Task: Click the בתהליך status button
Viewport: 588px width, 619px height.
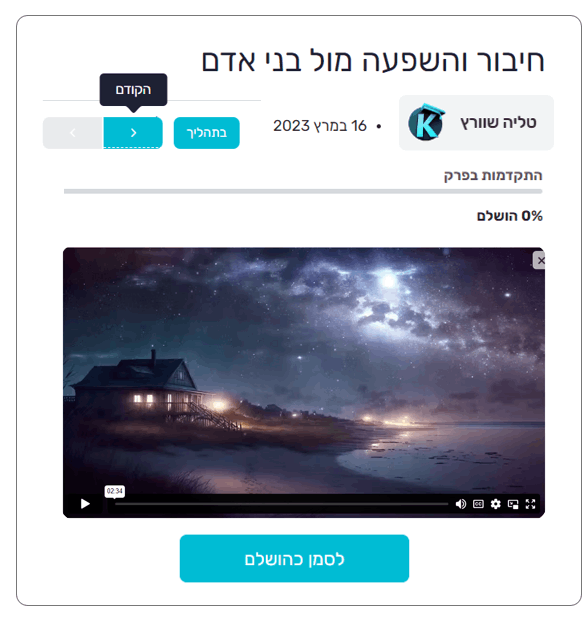Action: pos(207,133)
